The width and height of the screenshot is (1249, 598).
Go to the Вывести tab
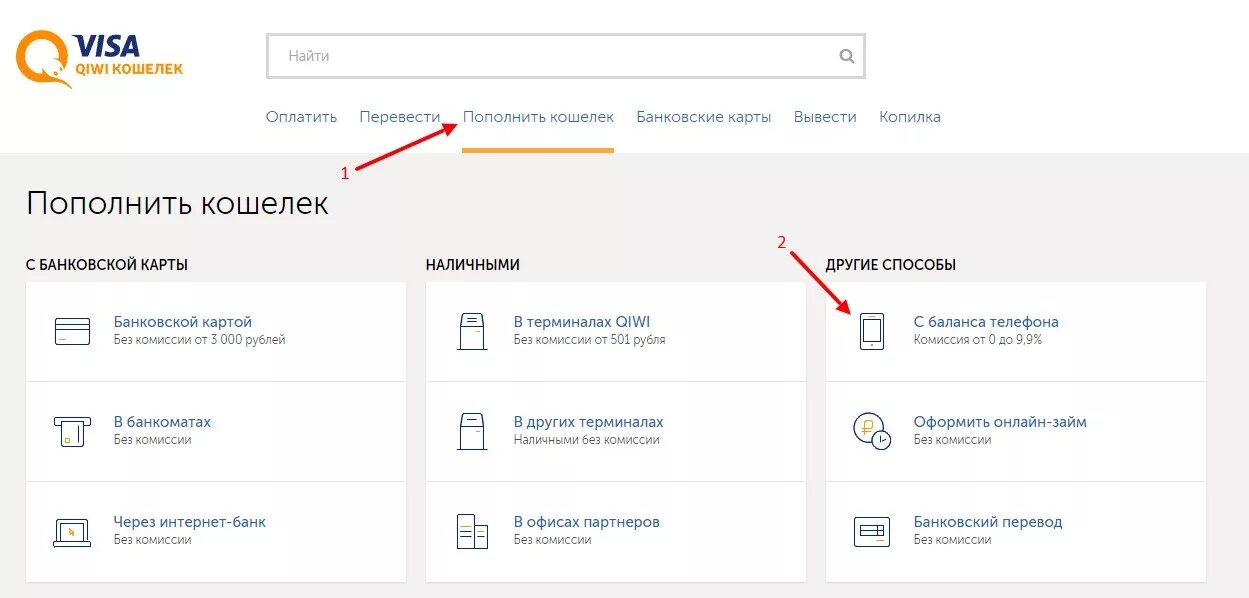pyautogui.click(x=825, y=117)
